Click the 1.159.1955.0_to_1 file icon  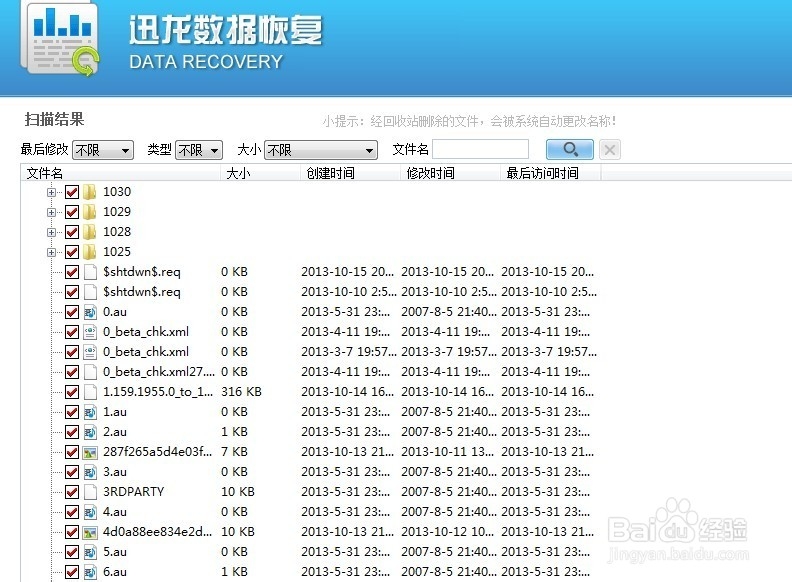coord(90,392)
